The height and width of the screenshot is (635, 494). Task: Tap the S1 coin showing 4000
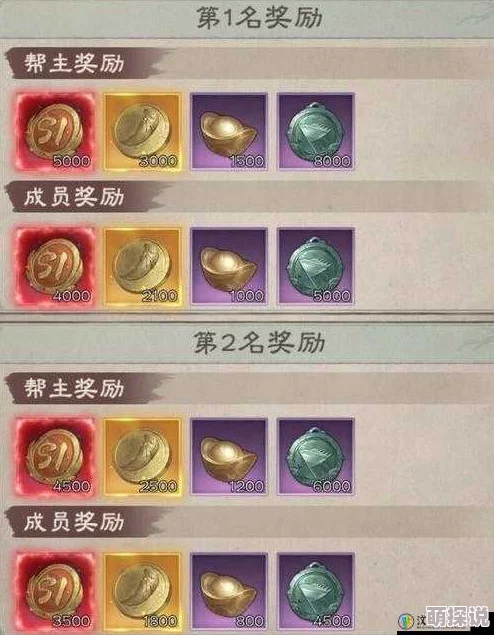pyautogui.click(x=55, y=266)
